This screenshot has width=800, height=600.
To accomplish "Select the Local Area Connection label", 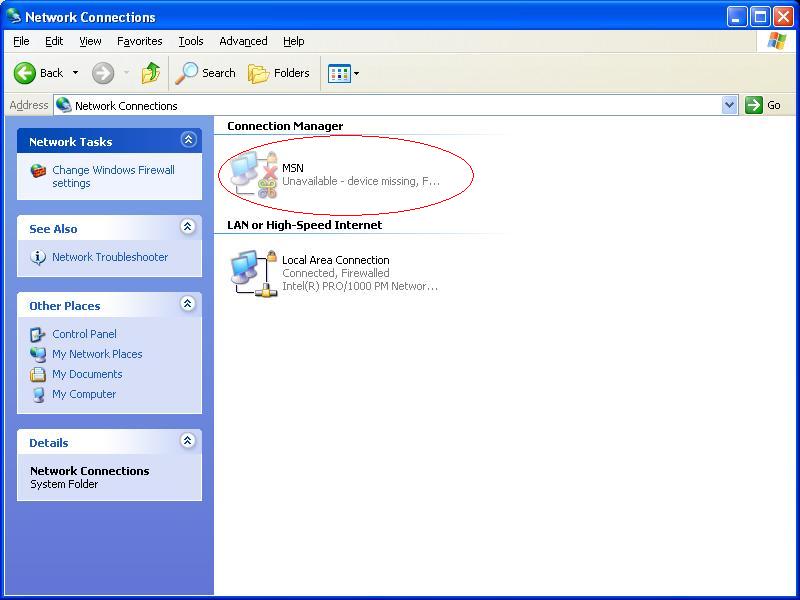I will 336,260.
